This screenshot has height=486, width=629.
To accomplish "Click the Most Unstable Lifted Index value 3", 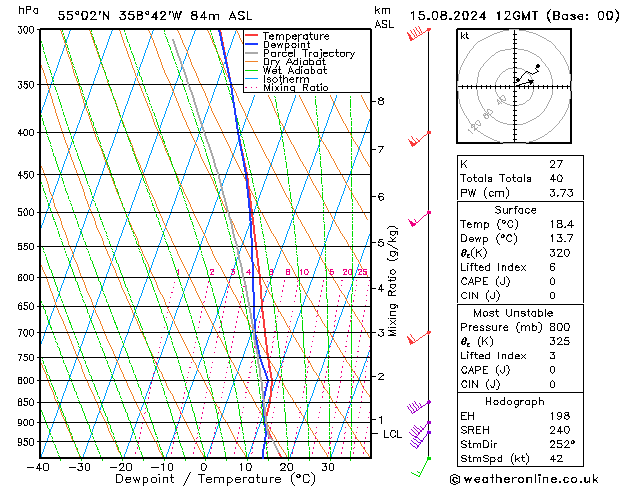I will pos(553,356).
